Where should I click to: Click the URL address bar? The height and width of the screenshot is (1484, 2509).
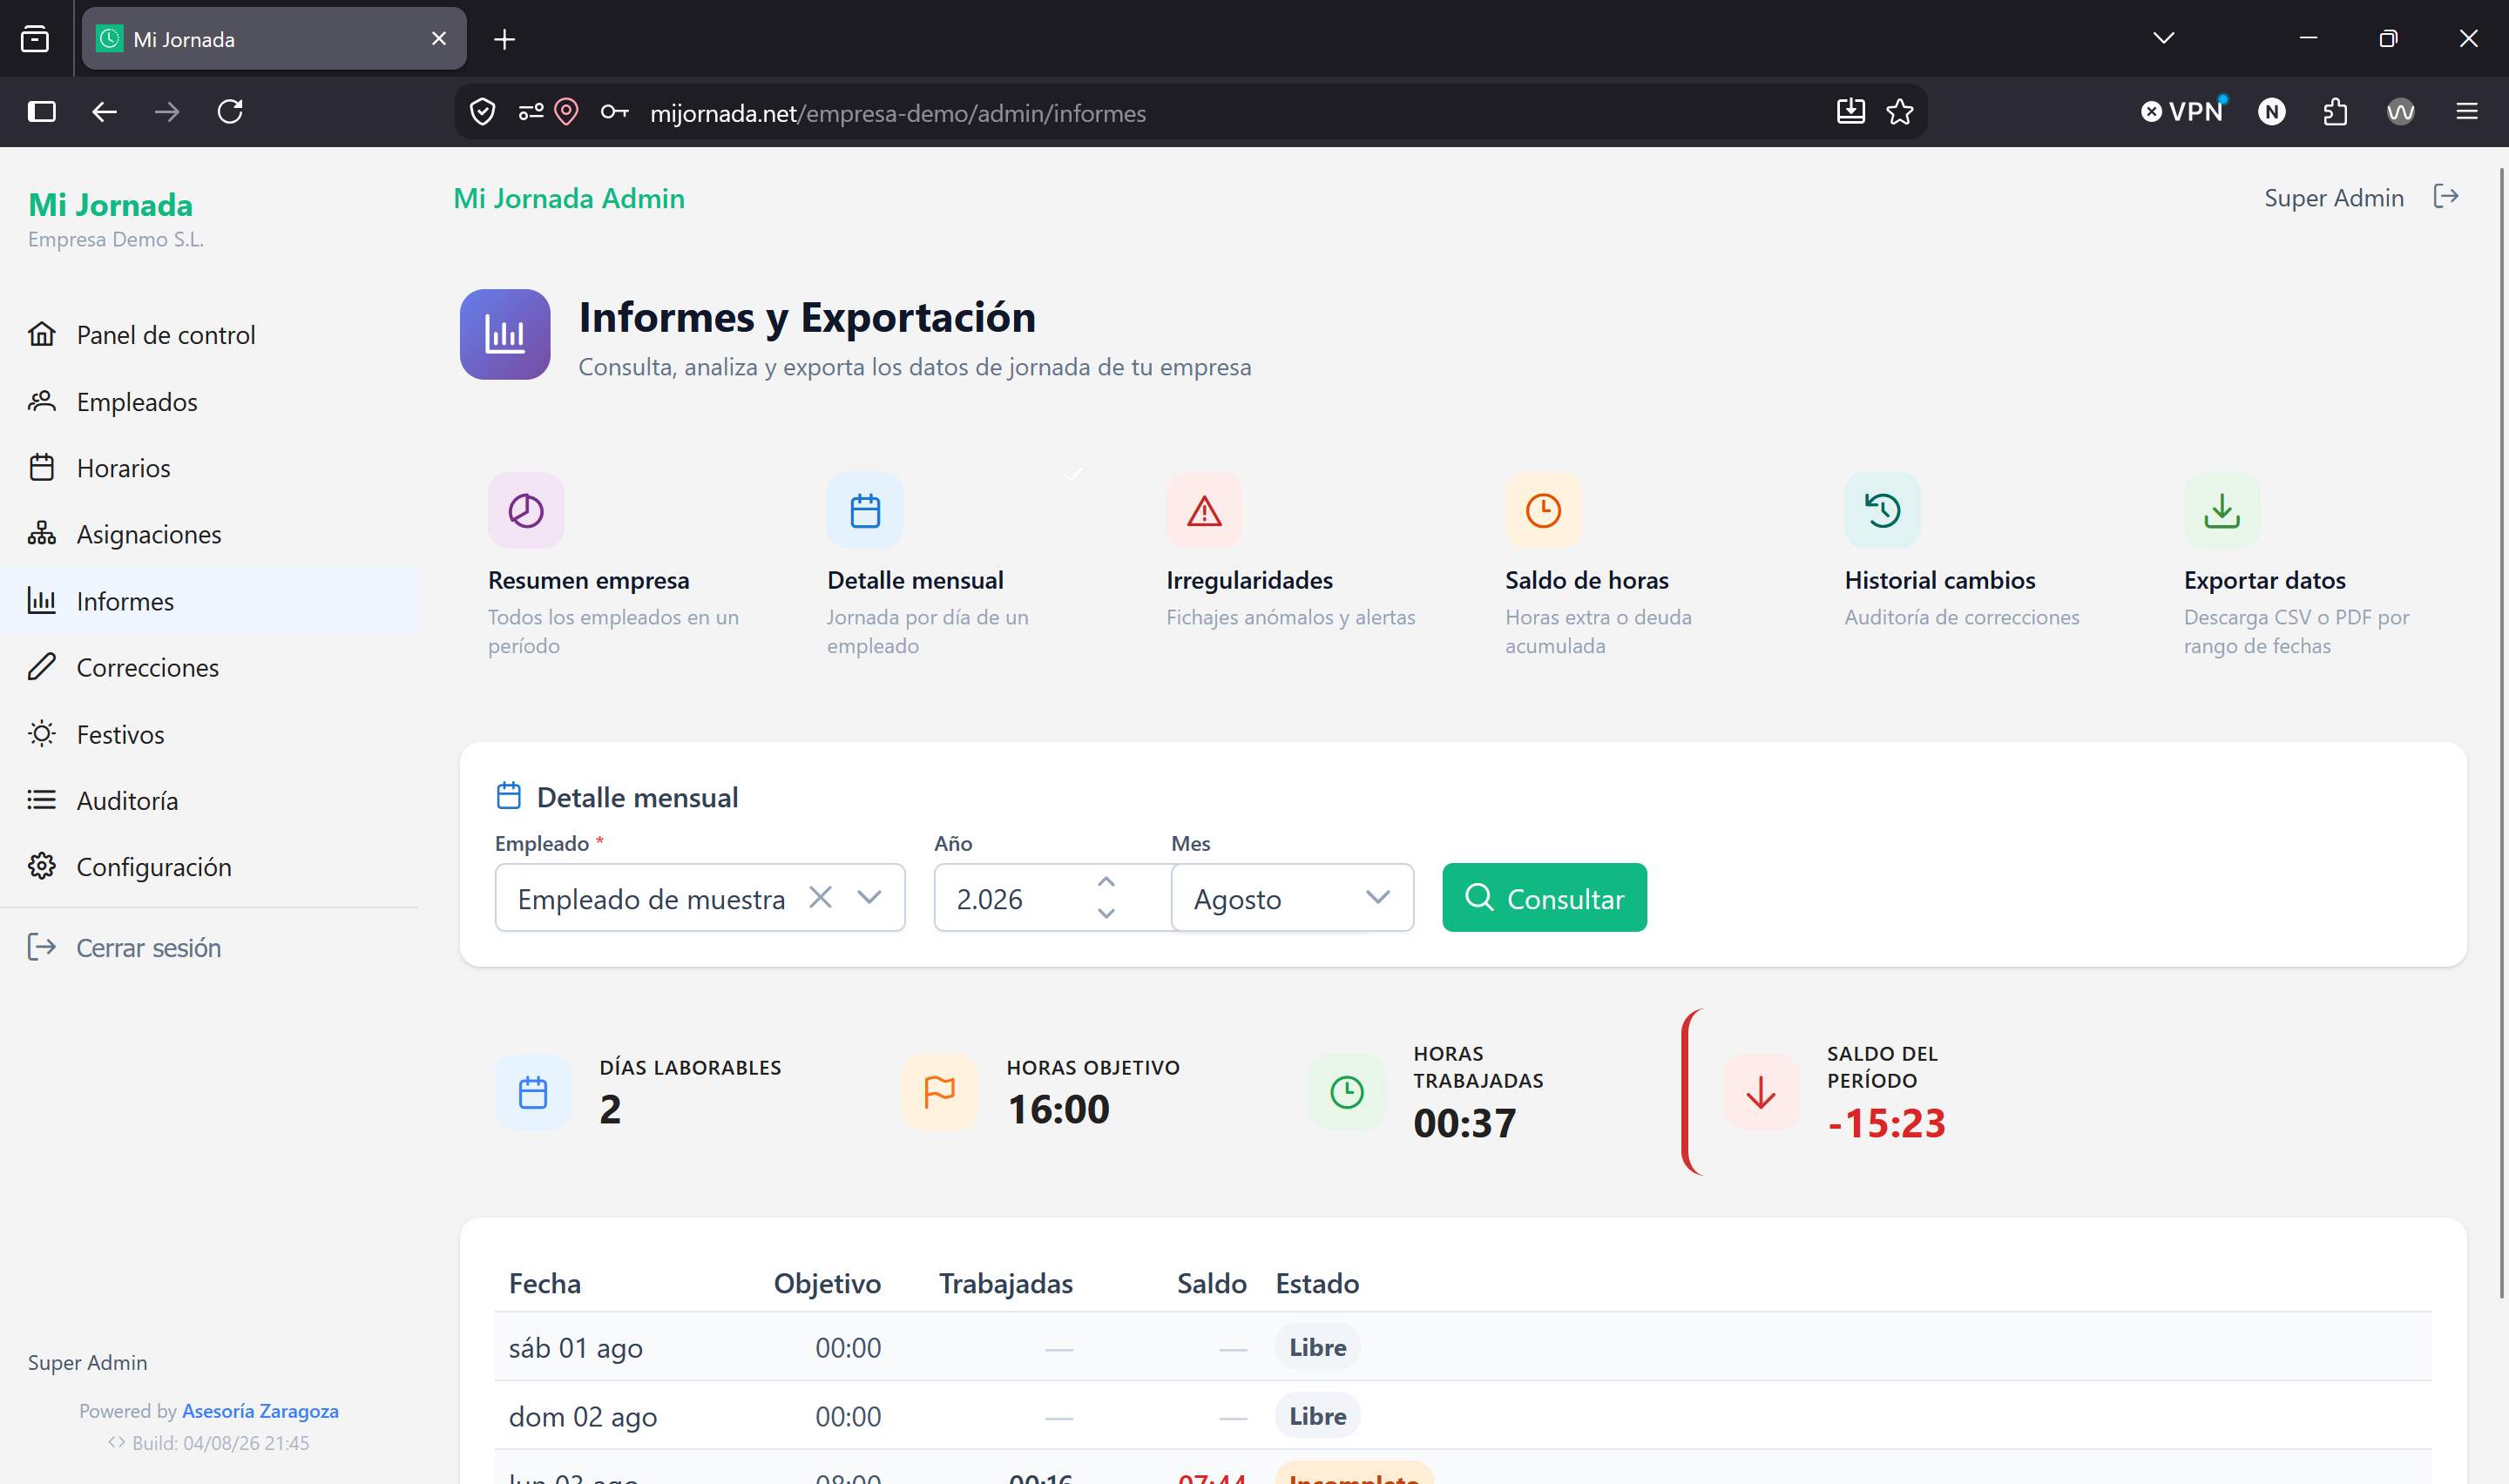[1190, 112]
